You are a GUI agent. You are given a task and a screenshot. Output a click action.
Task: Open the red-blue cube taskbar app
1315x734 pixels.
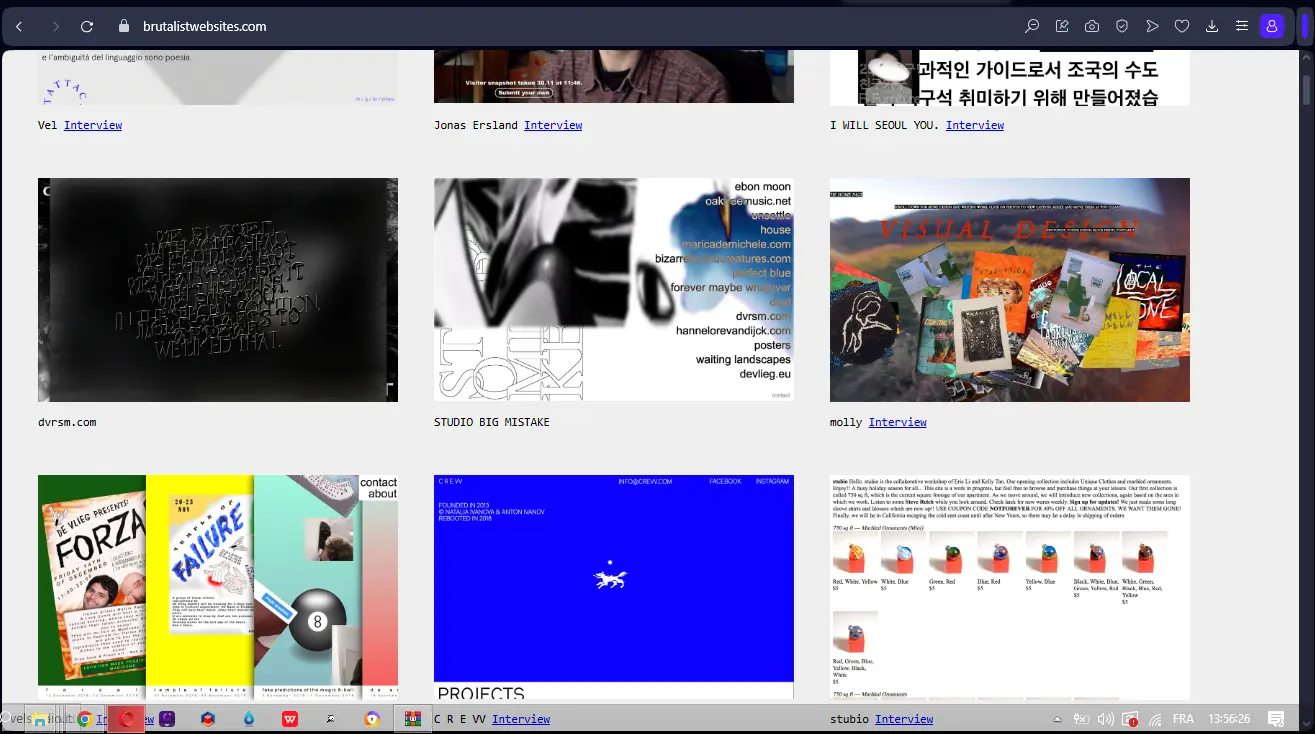[x=208, y=719]
